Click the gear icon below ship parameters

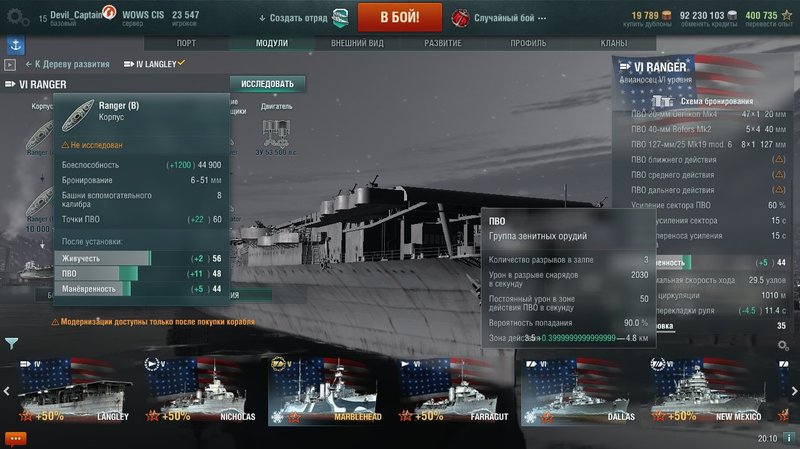coord(783,346)
